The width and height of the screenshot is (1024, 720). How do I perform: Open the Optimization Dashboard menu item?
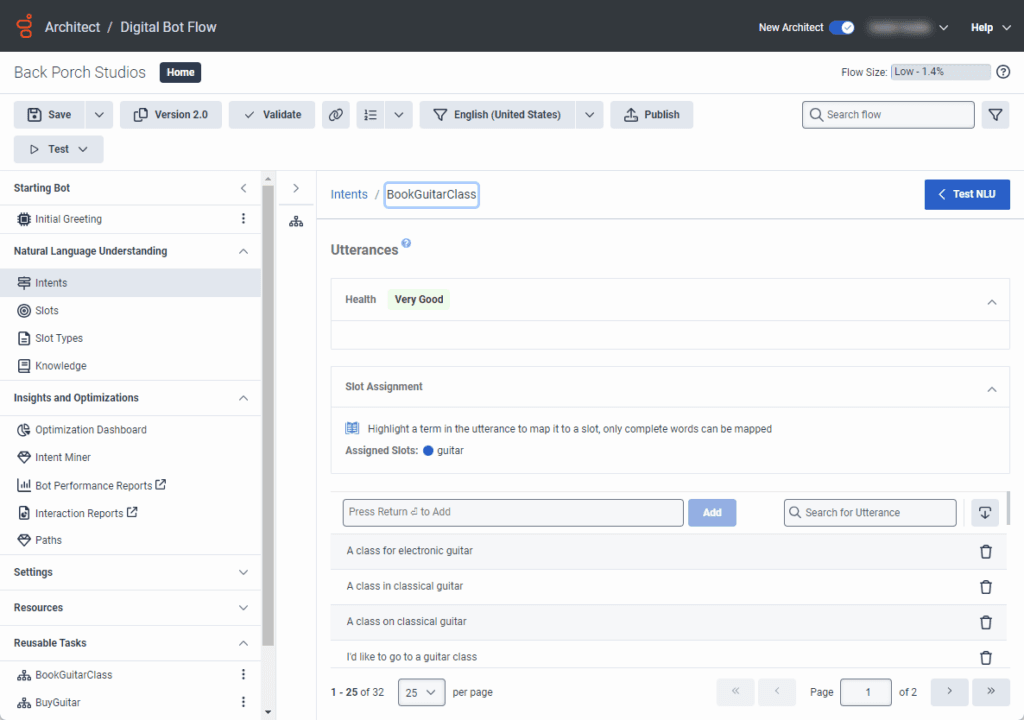pos(90,430)
